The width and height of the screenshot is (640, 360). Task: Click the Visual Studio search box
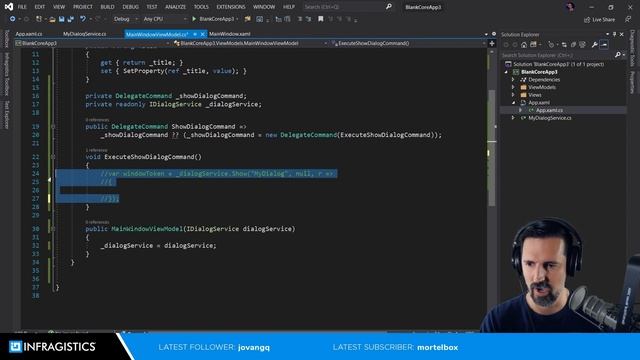click(x=348, y=7)
